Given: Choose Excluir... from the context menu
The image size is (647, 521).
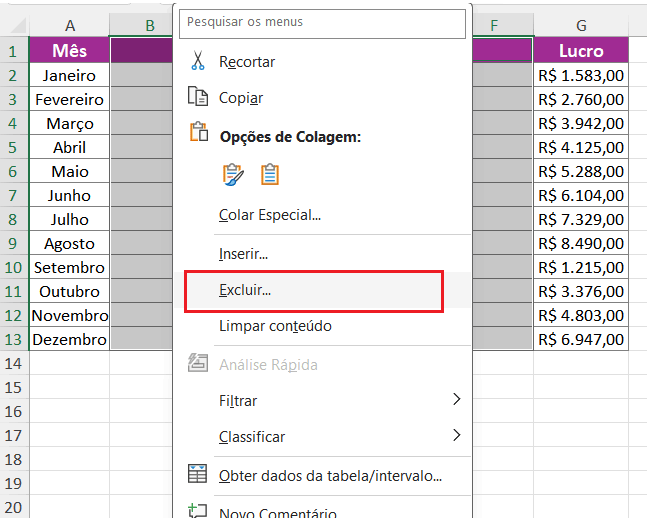Looking at the screenshot, I should (x=245, y=290).
